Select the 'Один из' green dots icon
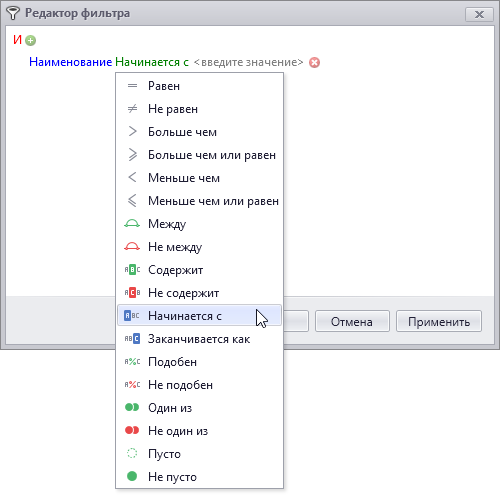Image resolution: width=500 pixels, height=497 pixels. 132,407
